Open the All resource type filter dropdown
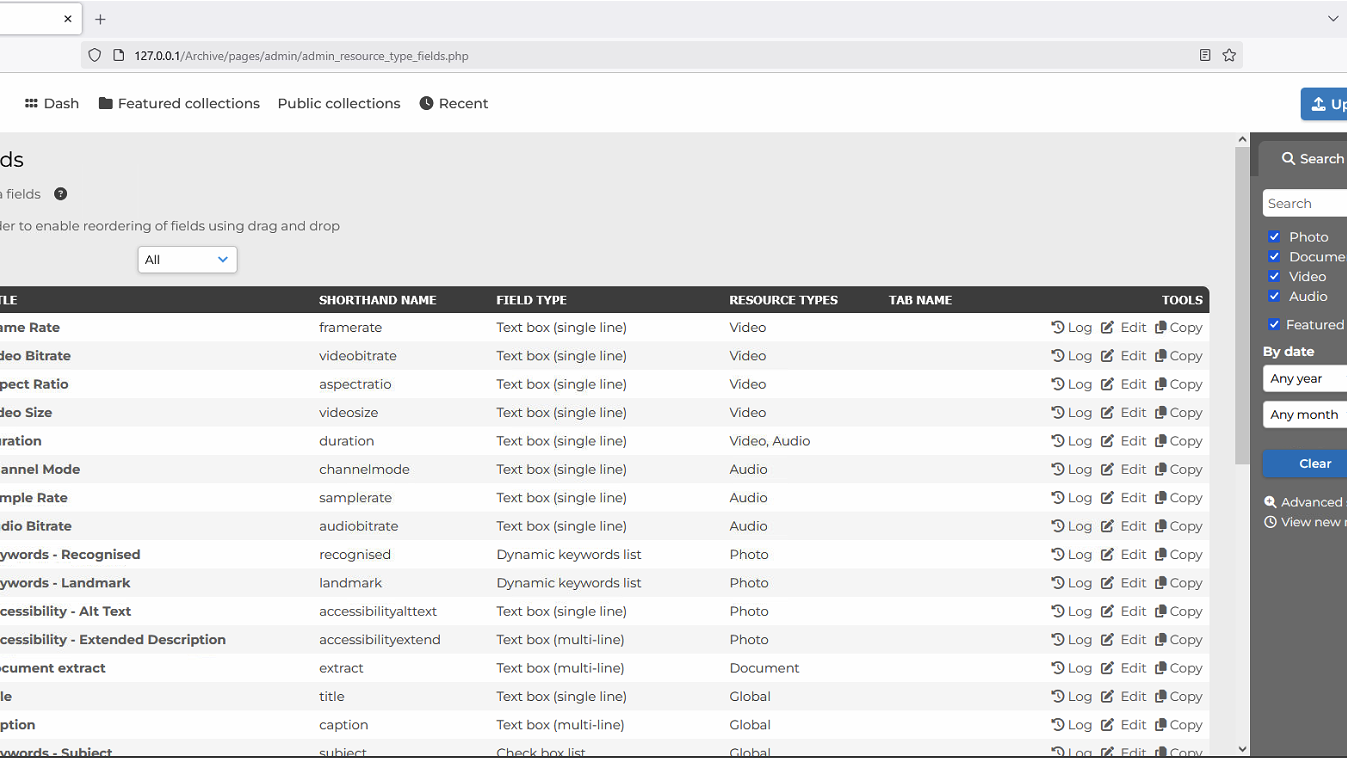Viewport: 1347px width, 758px height. tap(187, 260)
